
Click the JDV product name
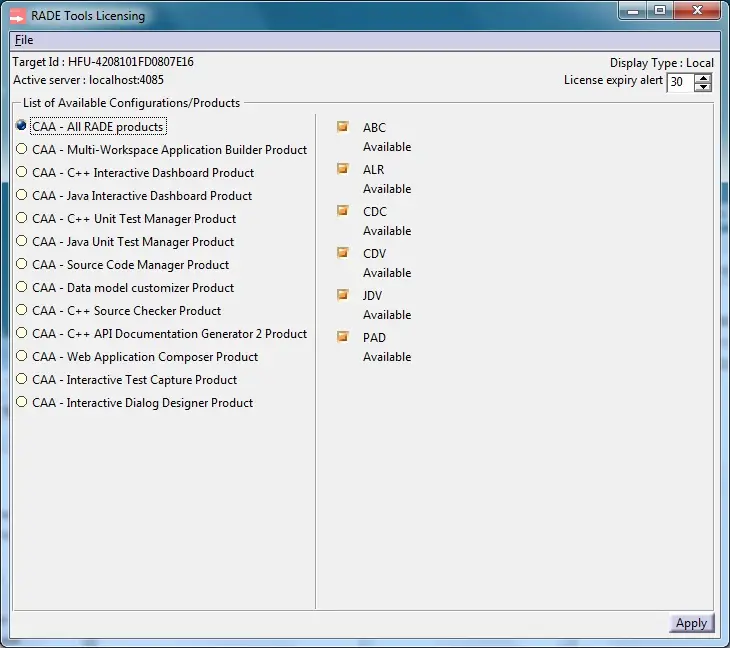point(372,296)
